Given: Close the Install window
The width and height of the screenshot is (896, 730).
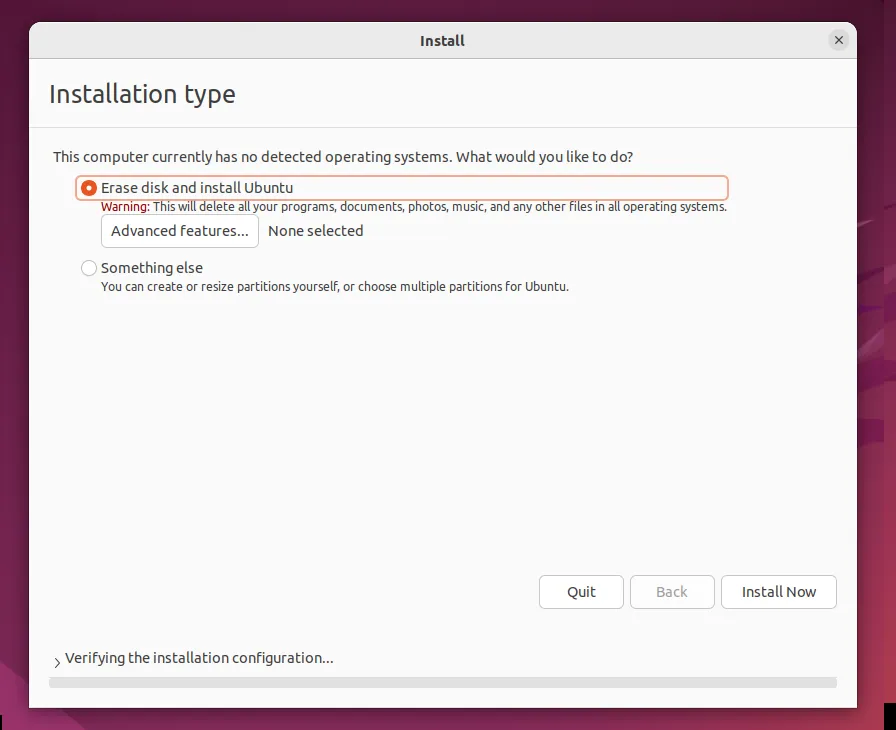Looking at the screenshot, I should tap(838, 40).
